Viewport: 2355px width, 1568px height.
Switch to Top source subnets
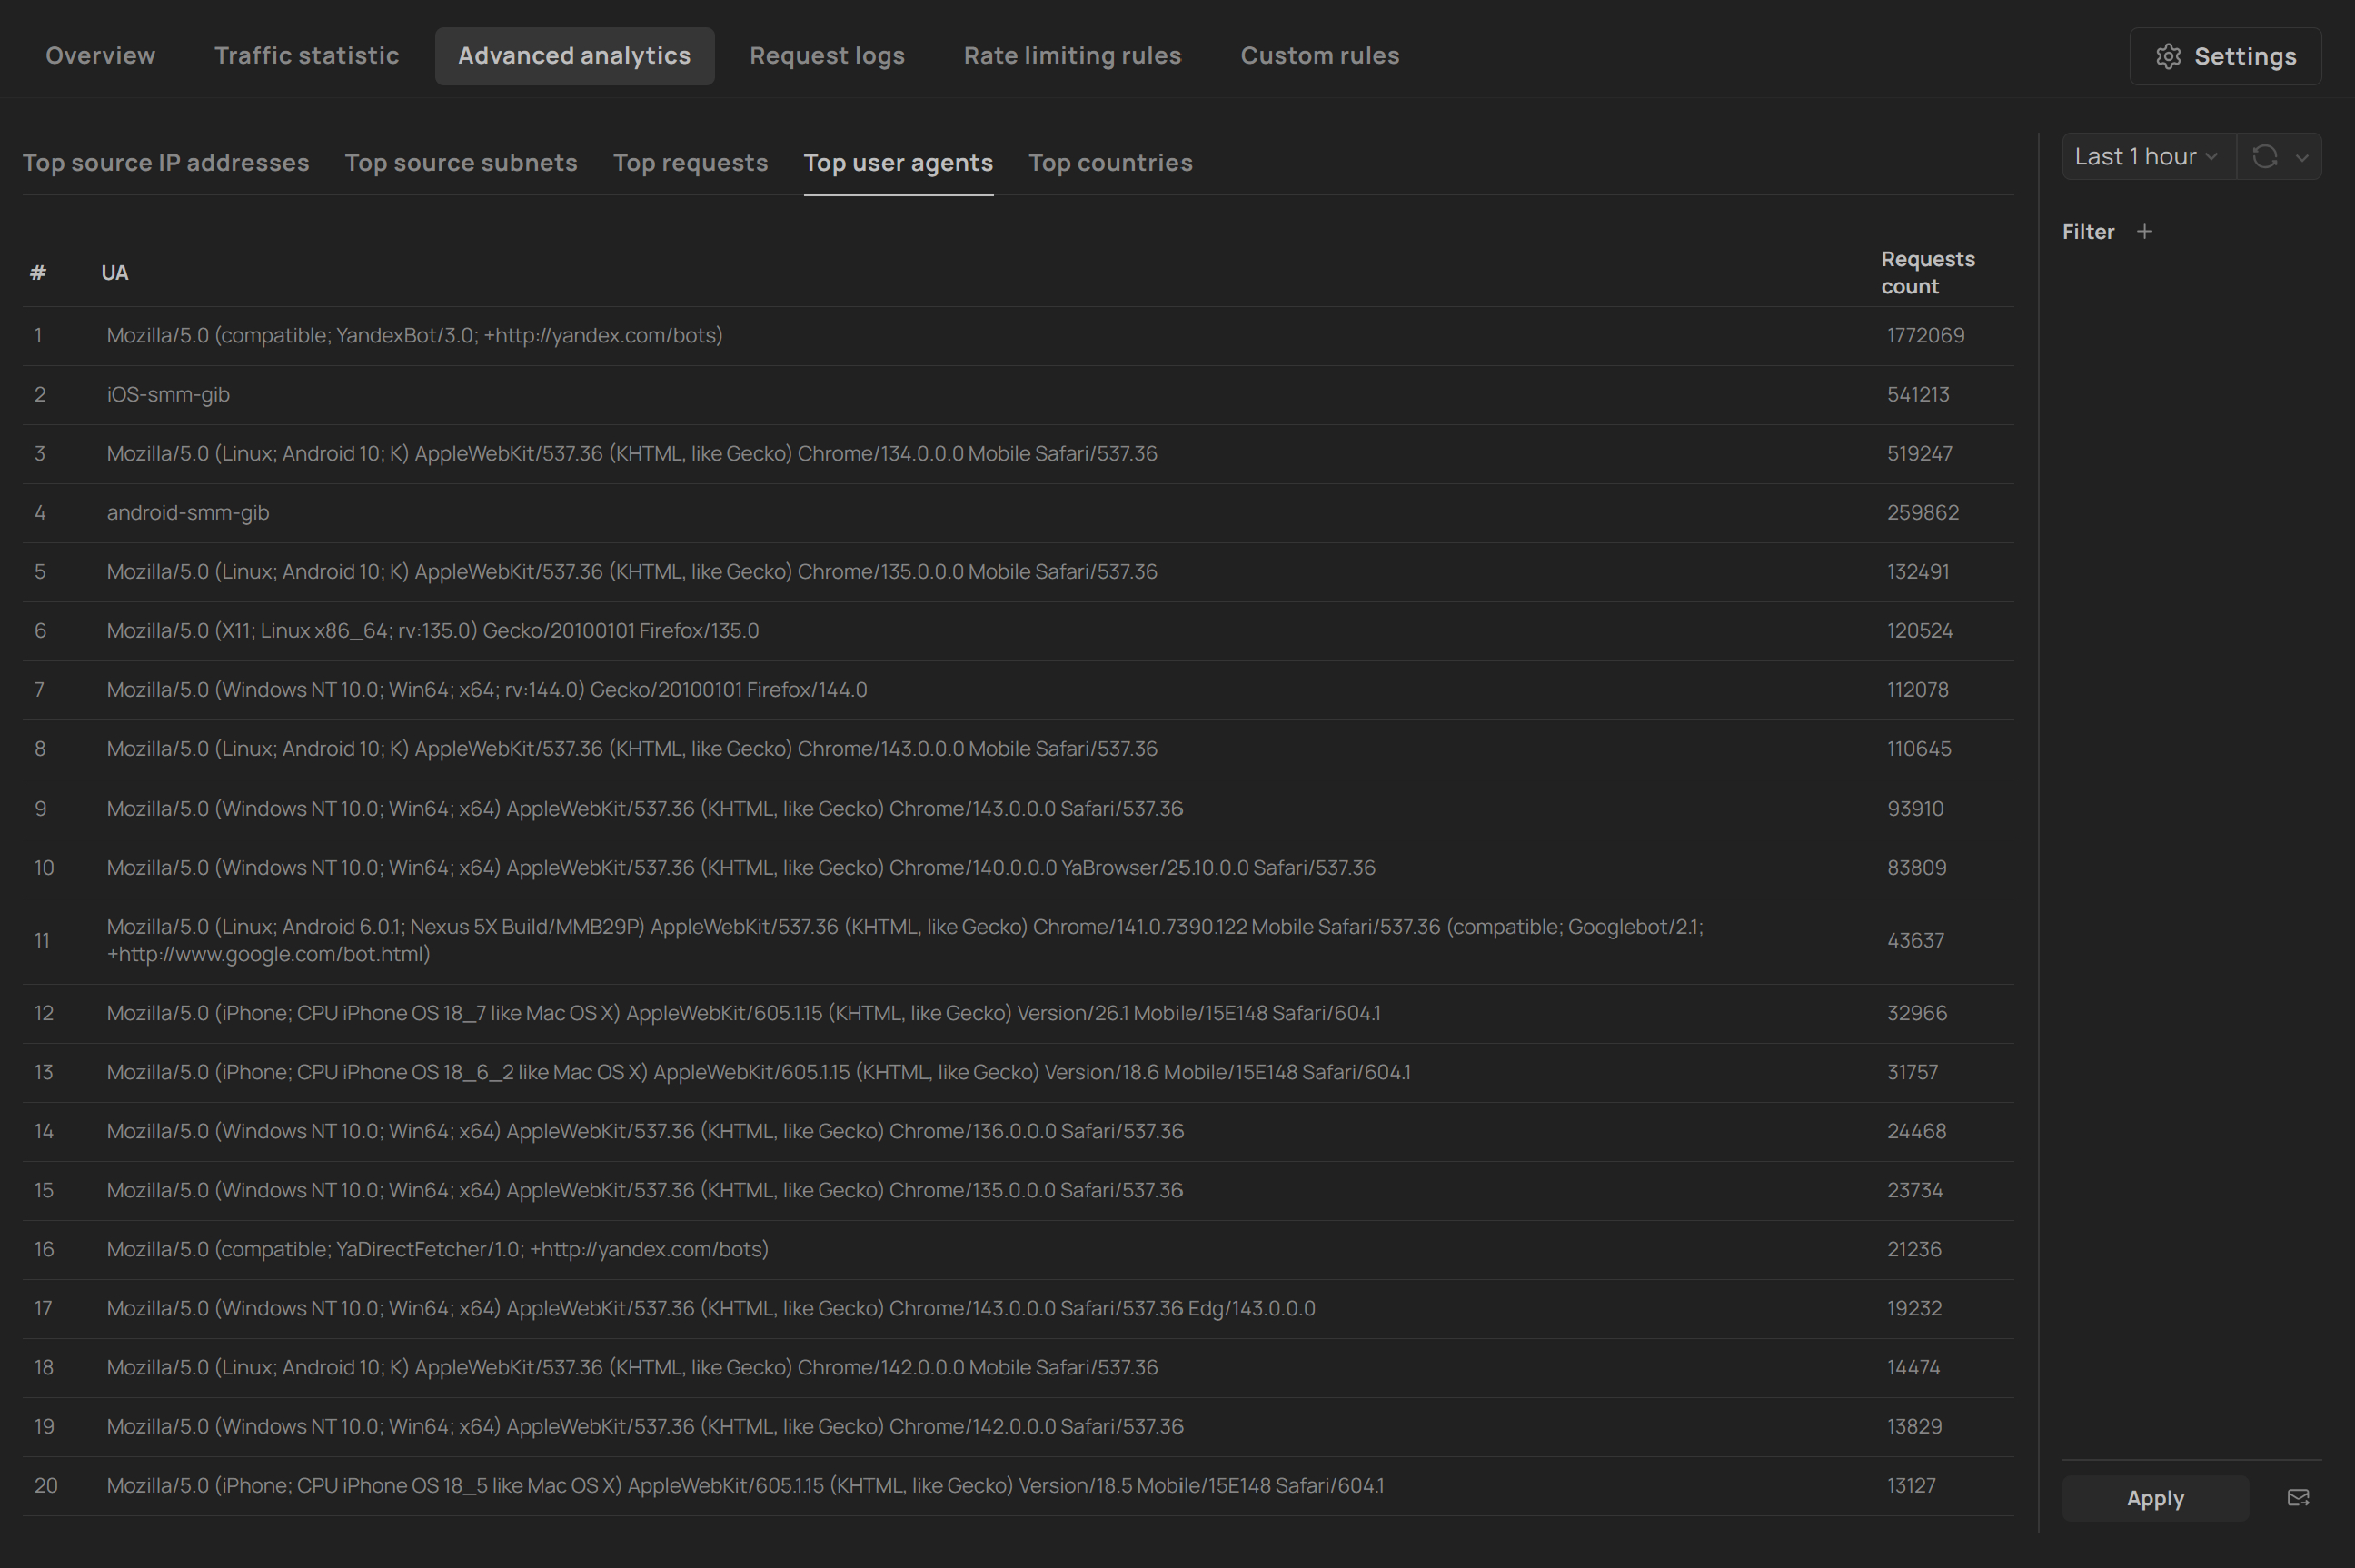(461, 163)
